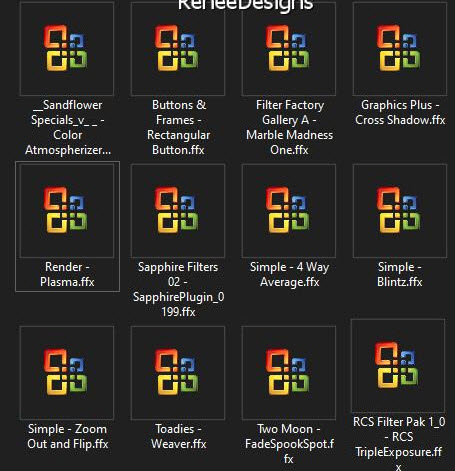The image size is (455, 471).
Task: Click the 'SapphirePlugin_0199.ffx' filename text
Action: tap(178, 304)
